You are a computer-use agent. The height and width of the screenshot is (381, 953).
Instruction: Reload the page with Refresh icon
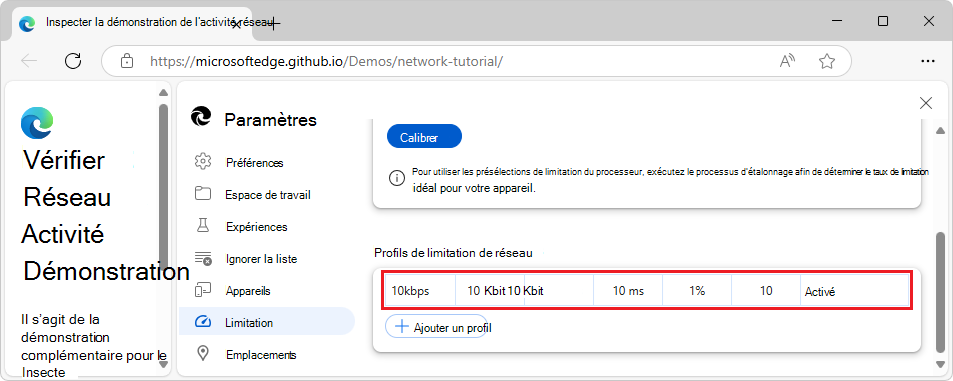pos(73,61)
